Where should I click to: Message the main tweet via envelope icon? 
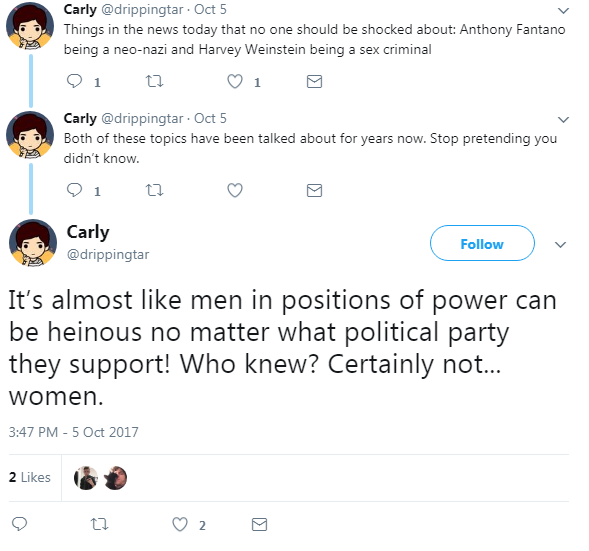[x=259, y=524]
